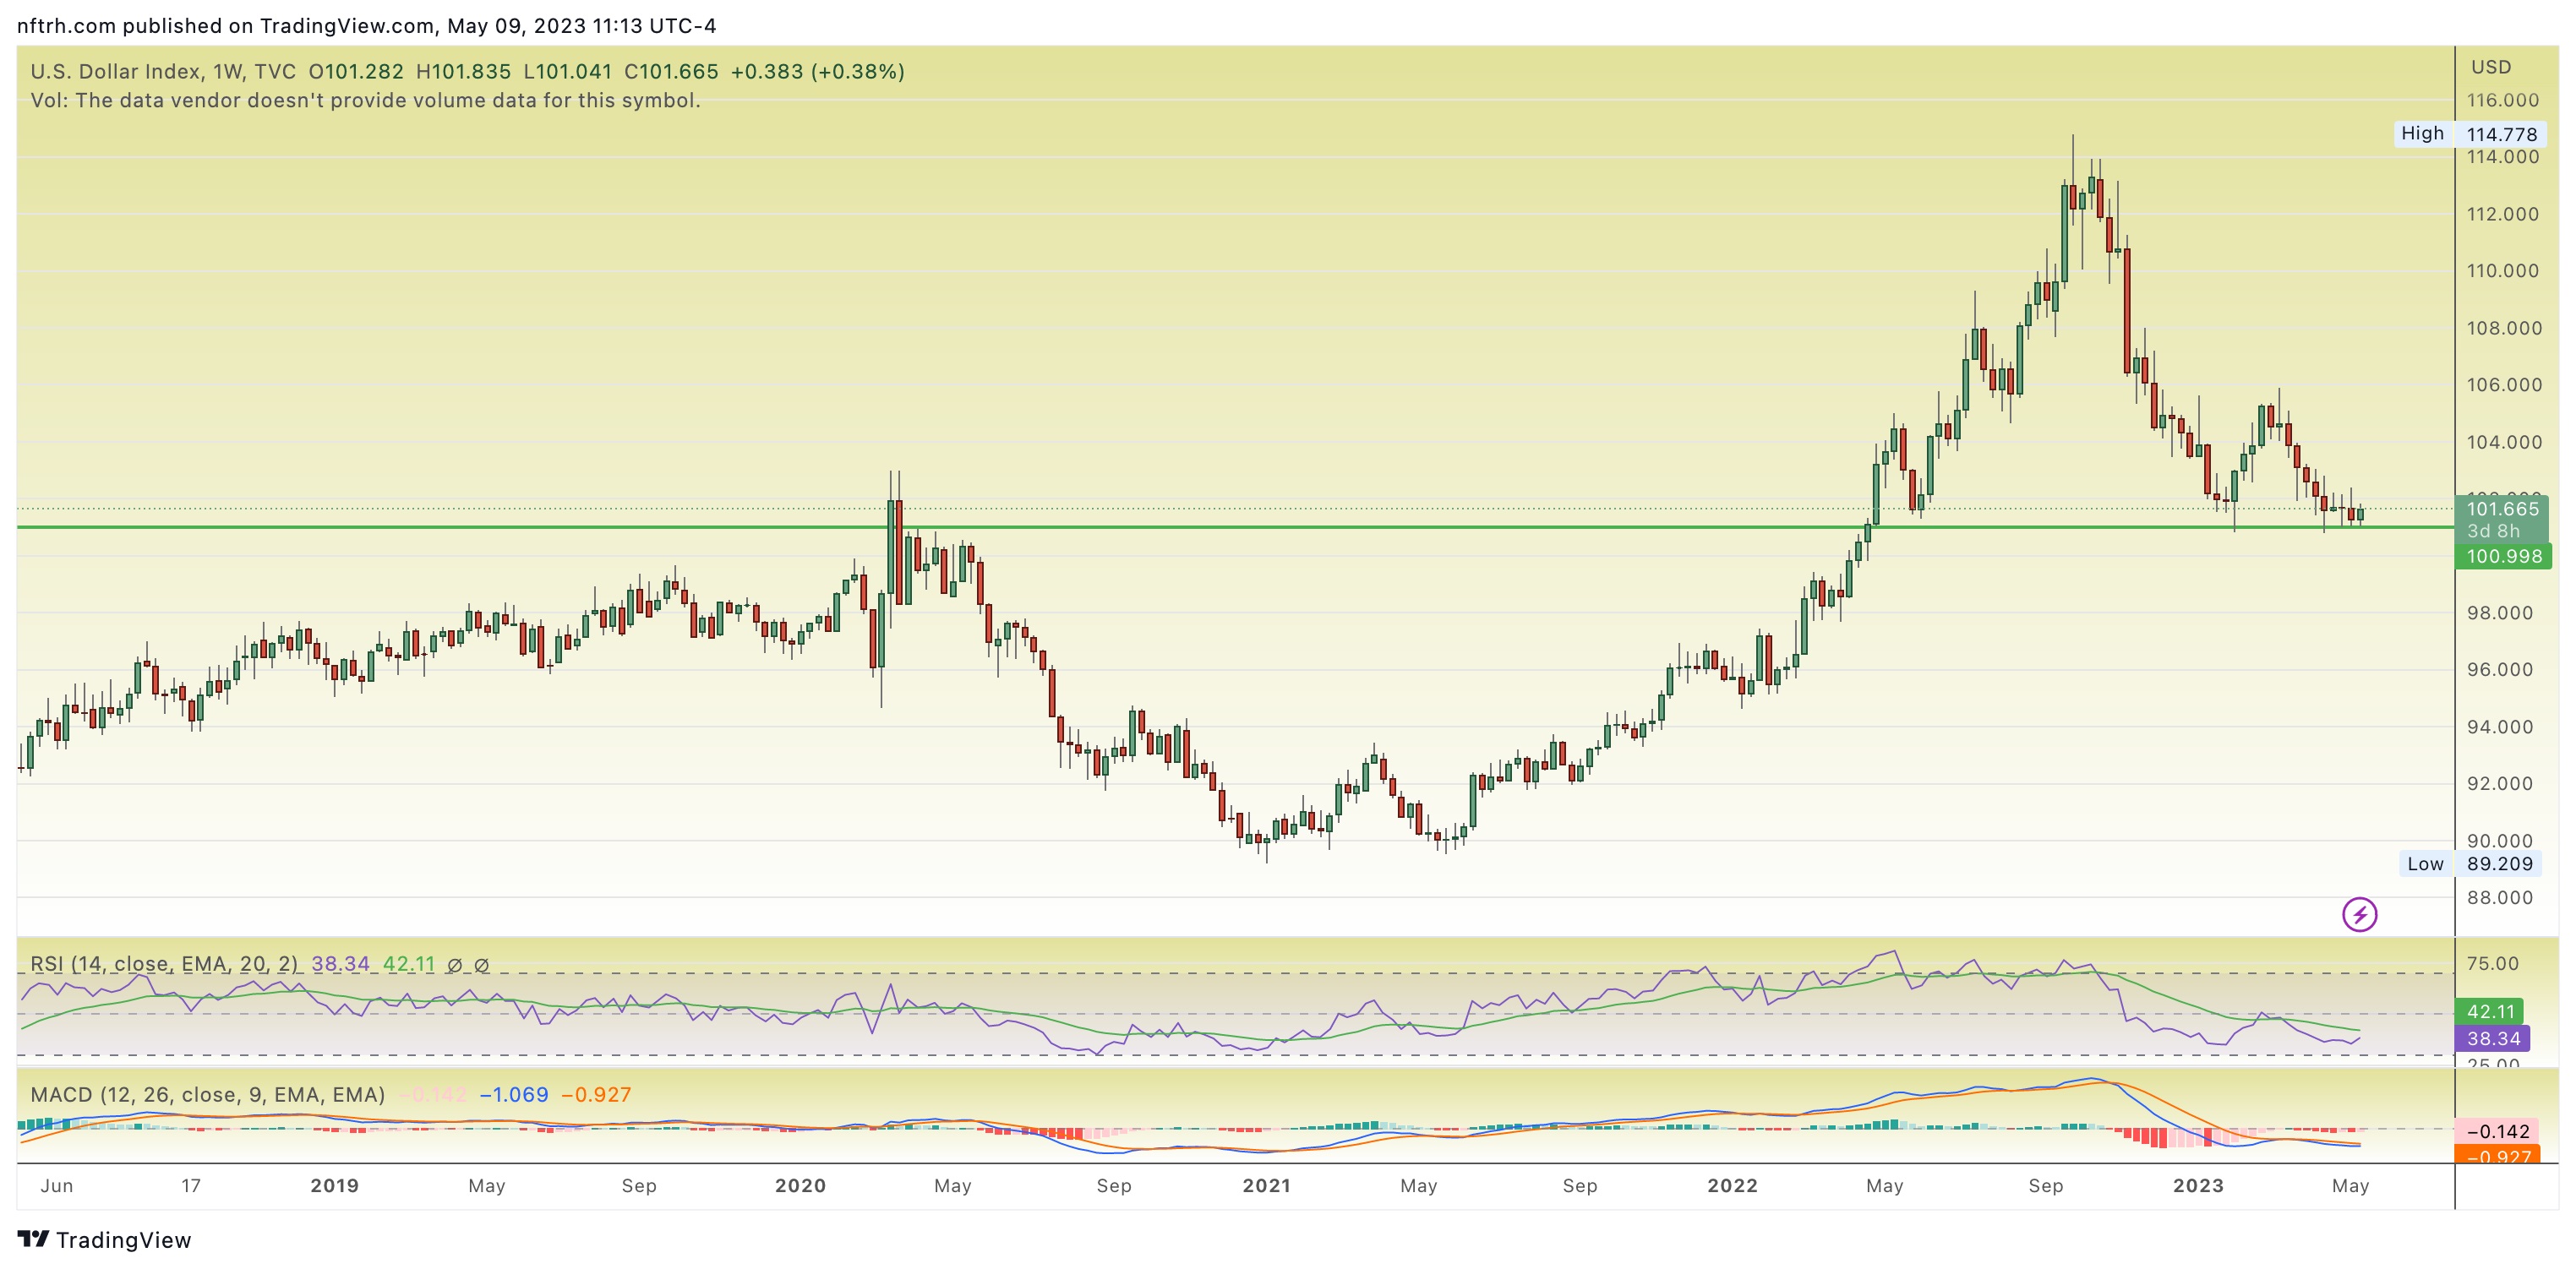The width and height of the screenshot is (2576, 1269).
Task: Click the TradingView logo icon
Action: tap(33, 1239)
